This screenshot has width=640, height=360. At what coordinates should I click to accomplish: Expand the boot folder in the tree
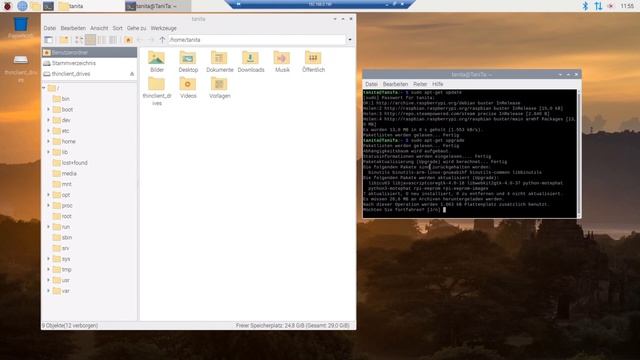[x=48, y=109]
